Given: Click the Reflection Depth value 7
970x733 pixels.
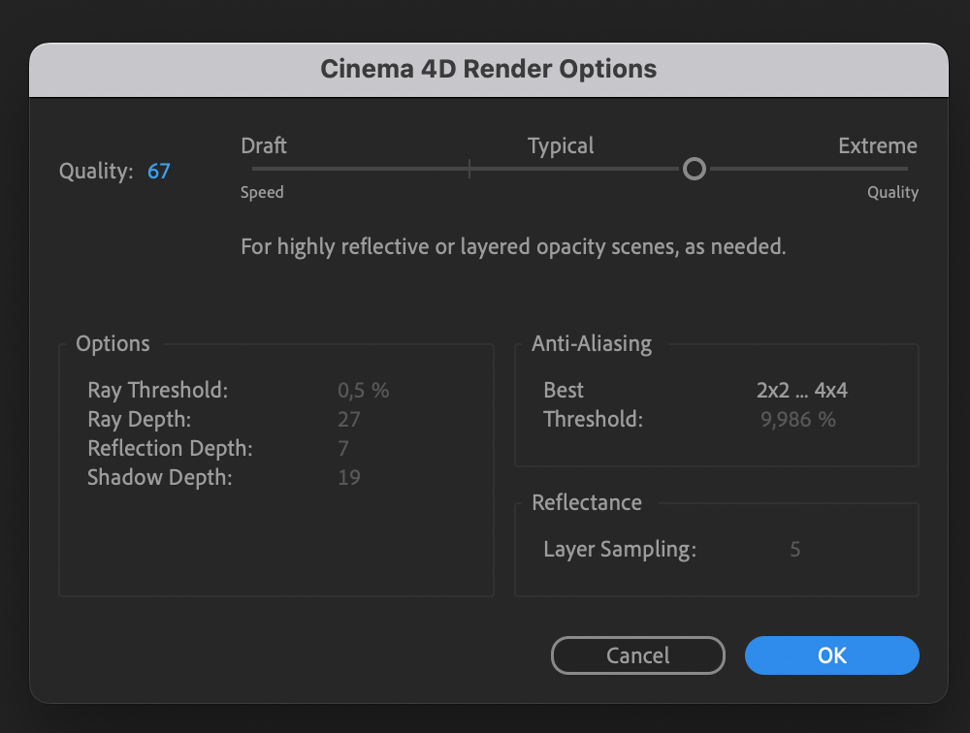Looking at the screenshot, I should pyautogui.click(x=343, y=448).
